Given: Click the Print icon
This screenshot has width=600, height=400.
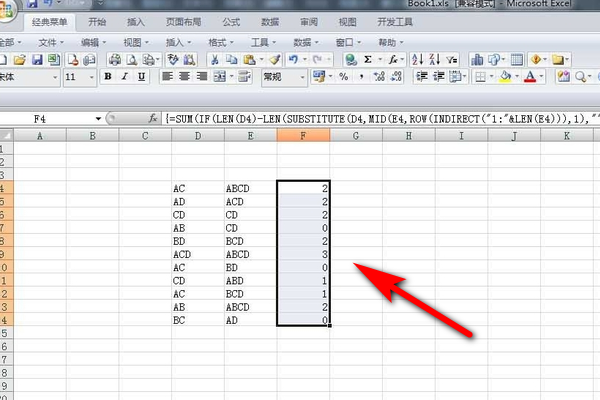Looking at the screenshot, I should point(115,60).
